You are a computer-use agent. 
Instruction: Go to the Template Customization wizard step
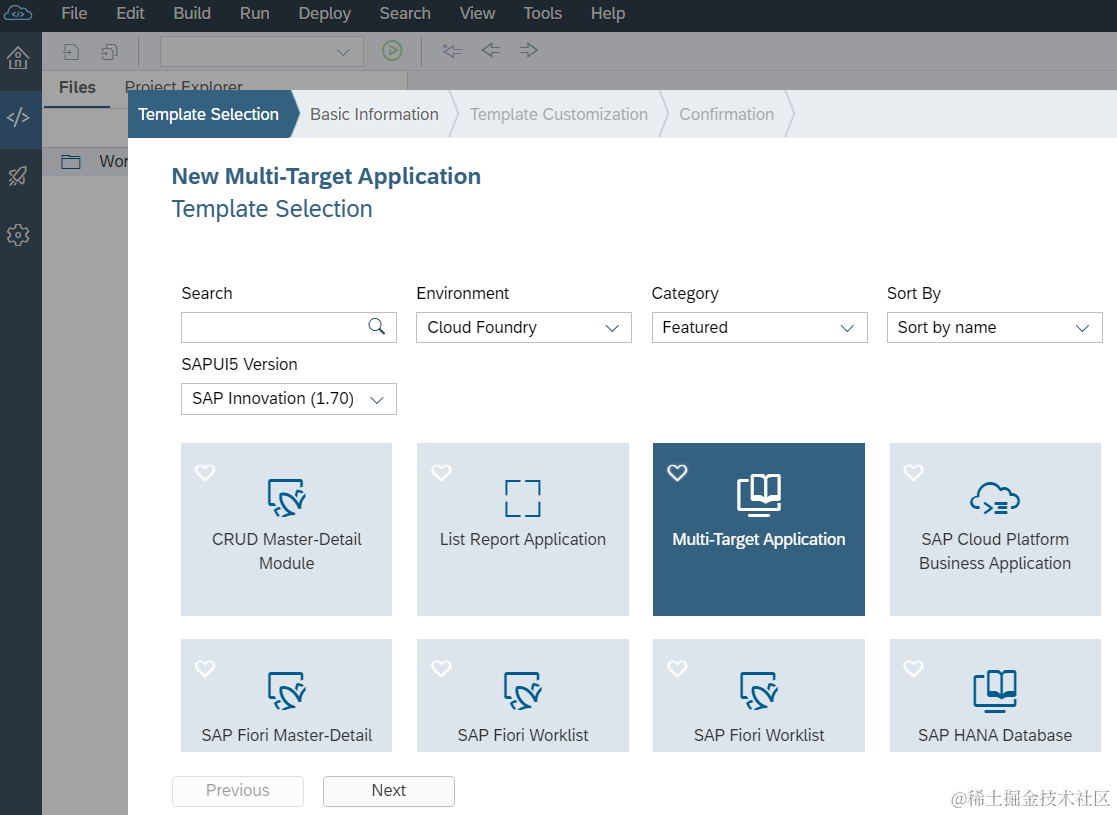558,114
